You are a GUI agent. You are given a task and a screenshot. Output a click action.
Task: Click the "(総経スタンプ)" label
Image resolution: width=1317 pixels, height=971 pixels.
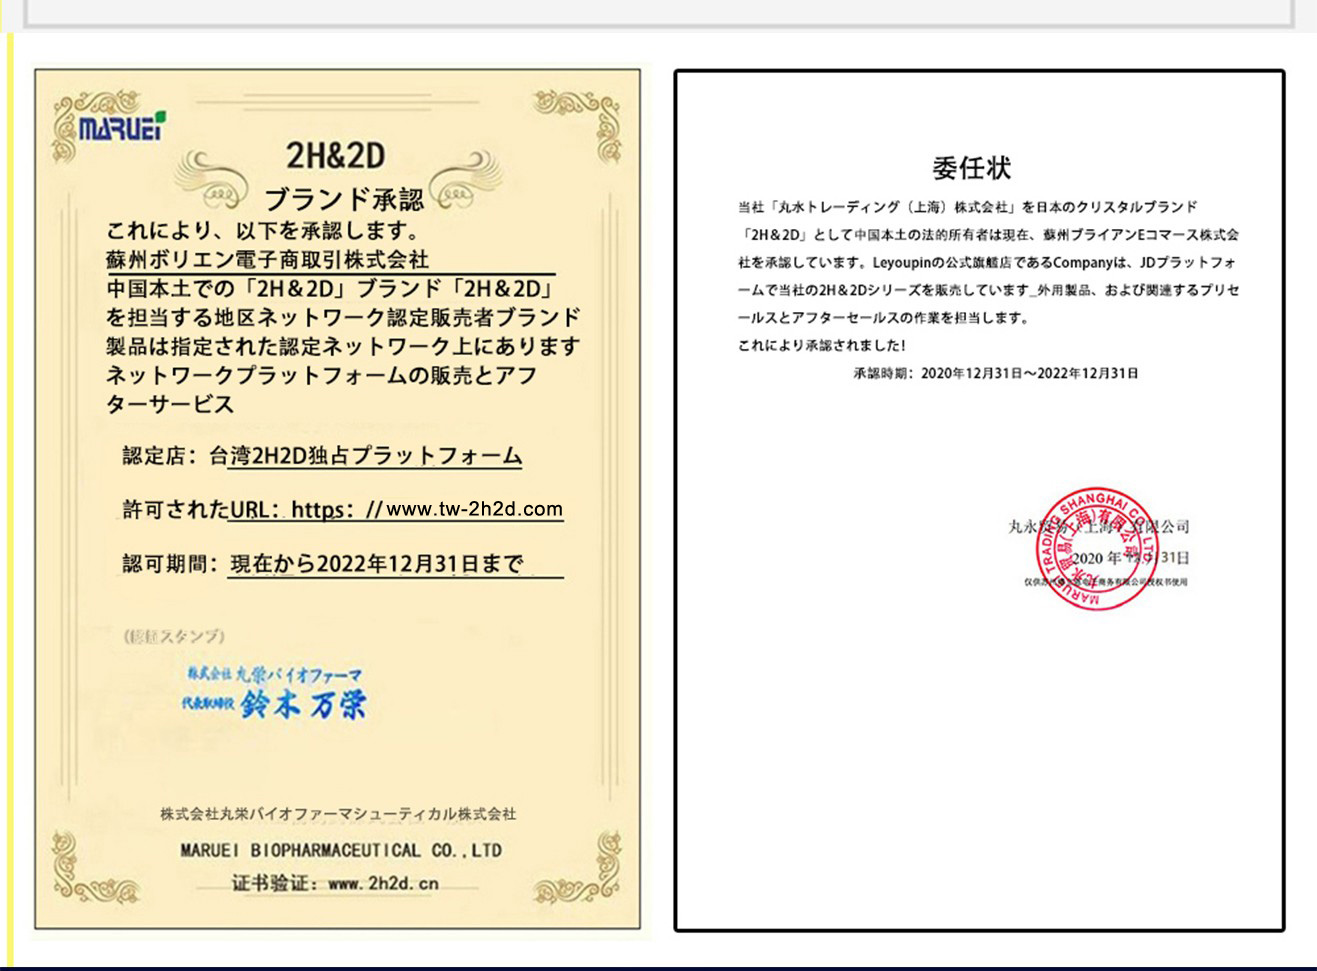(x=174, y=636)
